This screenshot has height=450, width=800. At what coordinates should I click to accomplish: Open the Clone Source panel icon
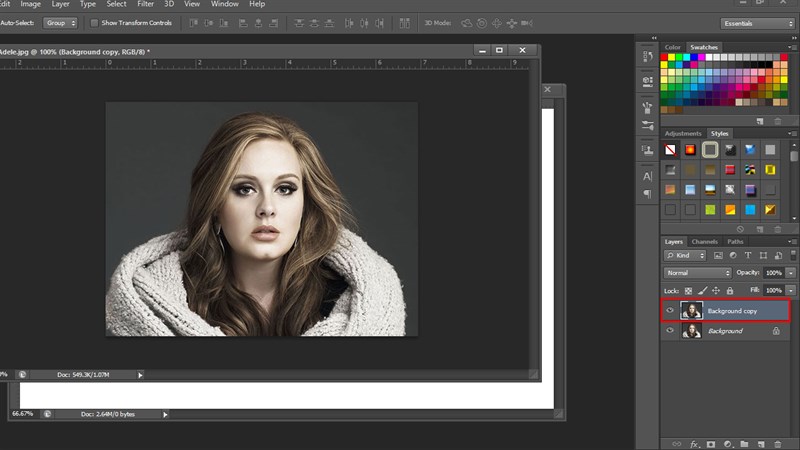pos(647,150)
